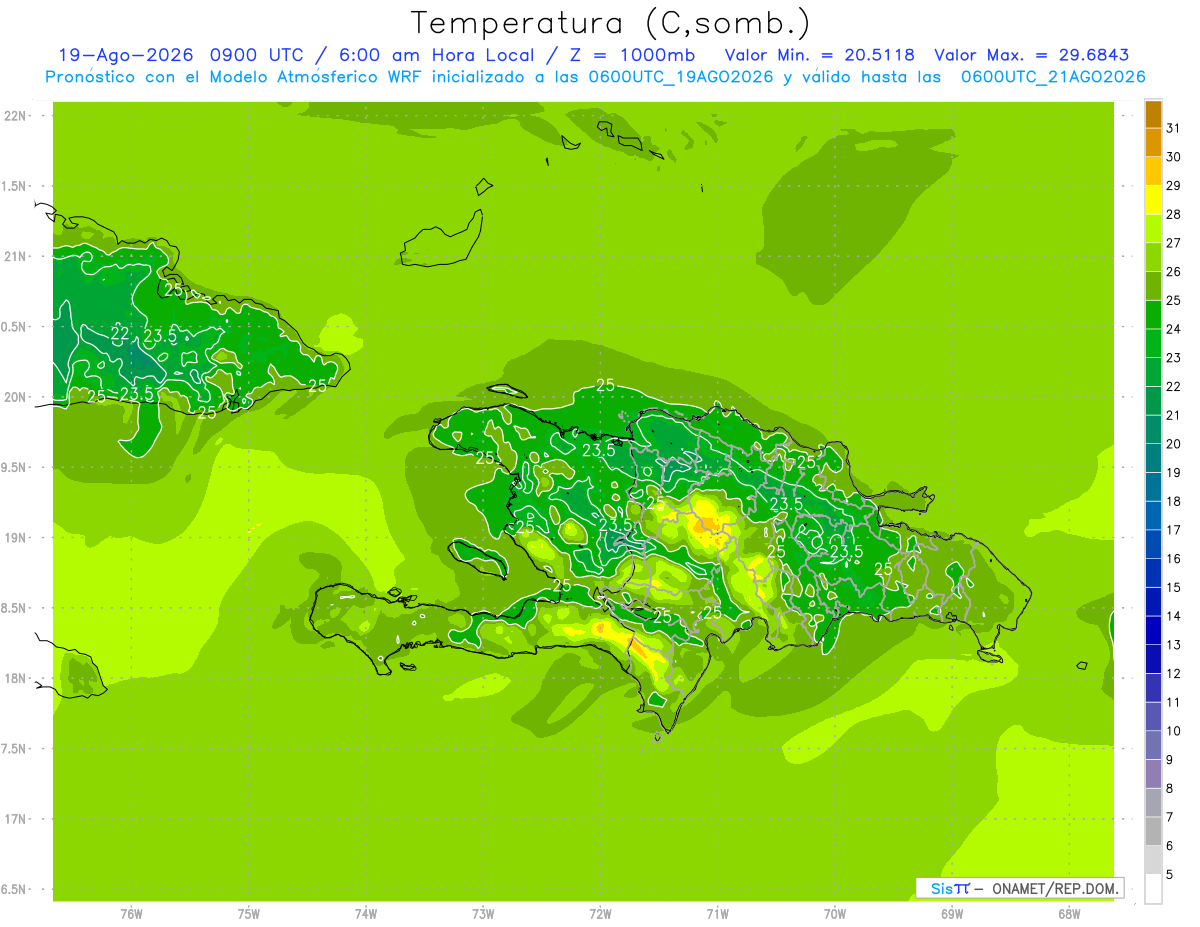Viewport: 1200px width, 927px height.
Task: Click the '0600UTC_21AGO2026' valid-until time
Action: [1053, 77]
